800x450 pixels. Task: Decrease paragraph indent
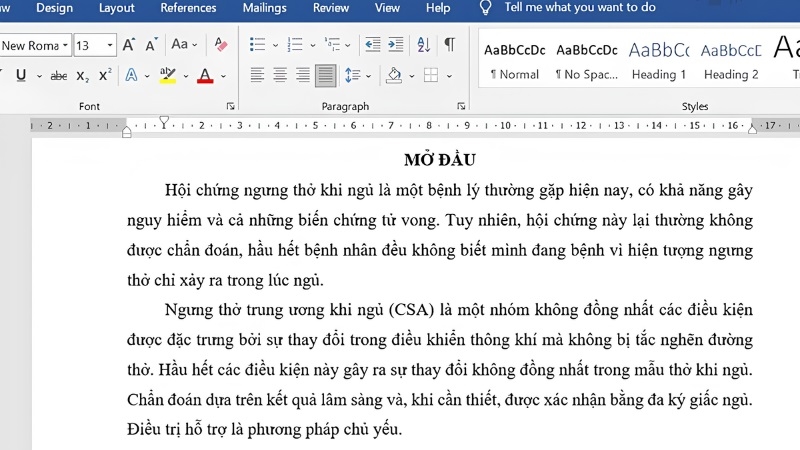[372, 45]
